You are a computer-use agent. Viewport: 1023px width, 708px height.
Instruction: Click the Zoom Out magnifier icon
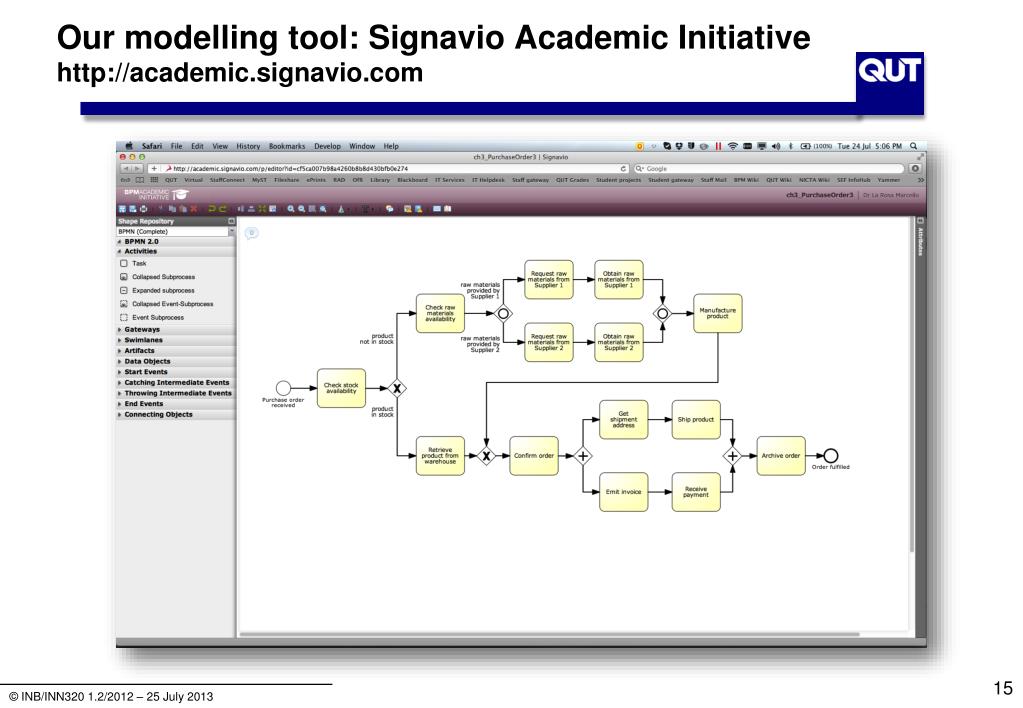click(301, 209)
